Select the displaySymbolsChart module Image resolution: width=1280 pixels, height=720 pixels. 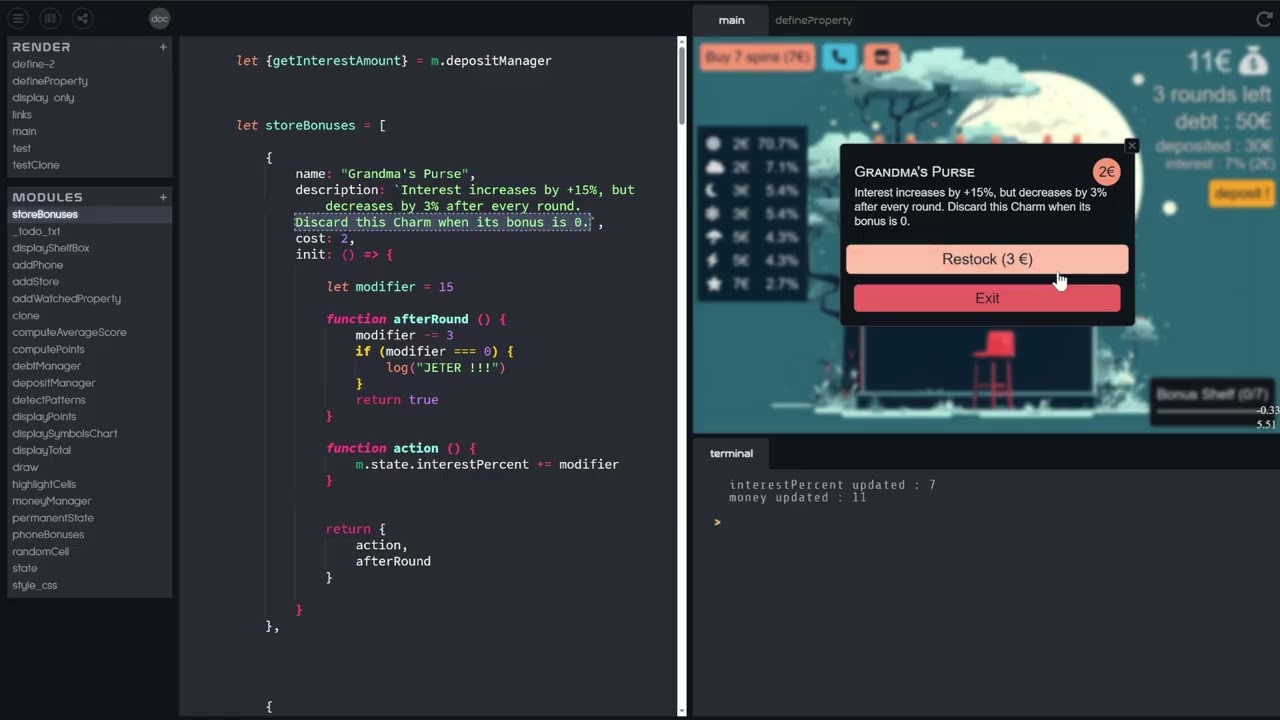[x=65, y=433]
